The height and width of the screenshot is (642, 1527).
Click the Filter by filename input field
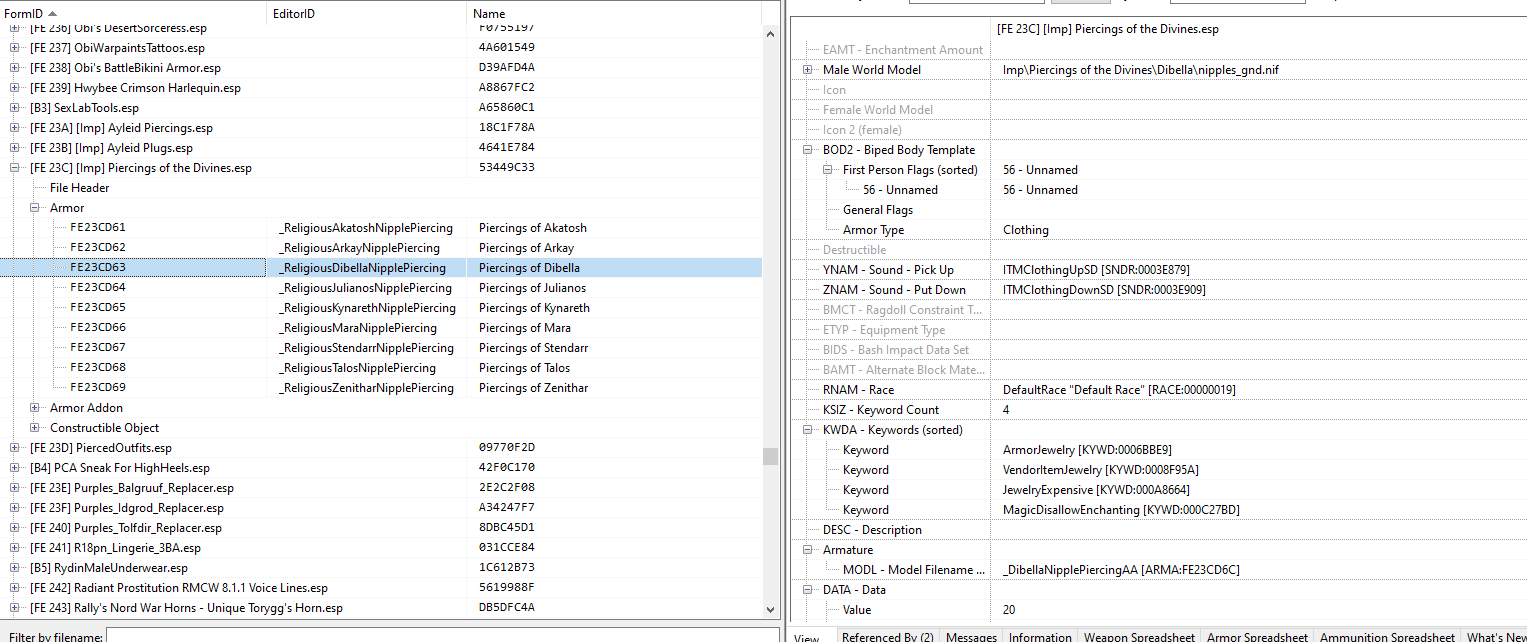442,637
